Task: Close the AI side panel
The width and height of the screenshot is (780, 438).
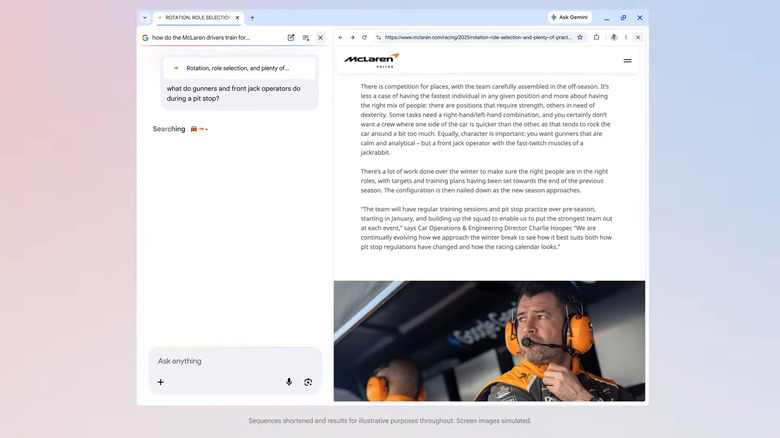Action: [x=320, y=38]
